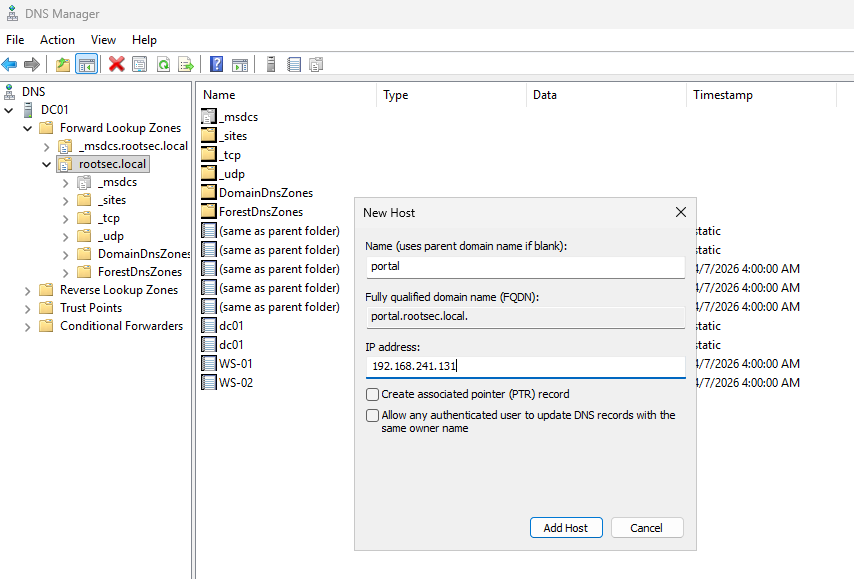The image size is (854, 579).
Task: Click the ForestDnsZones folder icon in record list
Action: (x=209, y=211)
